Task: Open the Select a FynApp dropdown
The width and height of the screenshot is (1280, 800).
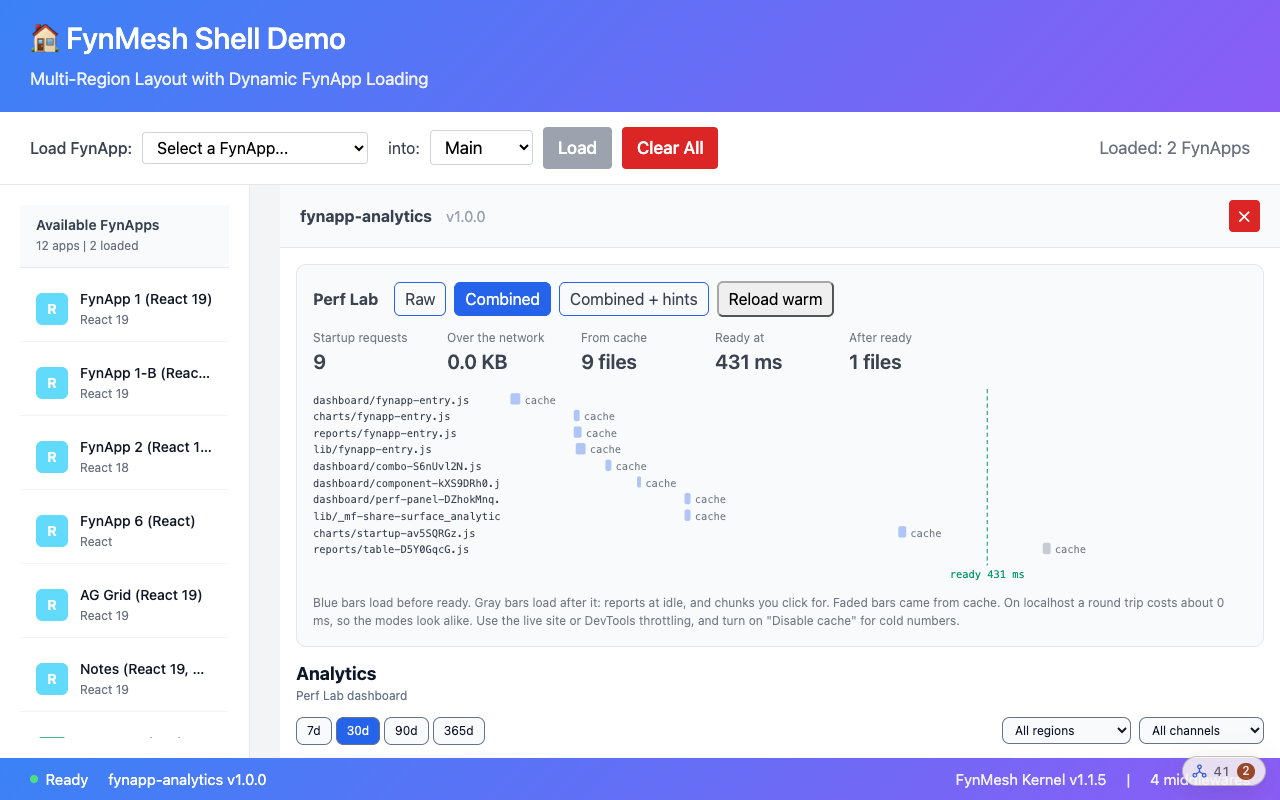Action: coord(255,148)
